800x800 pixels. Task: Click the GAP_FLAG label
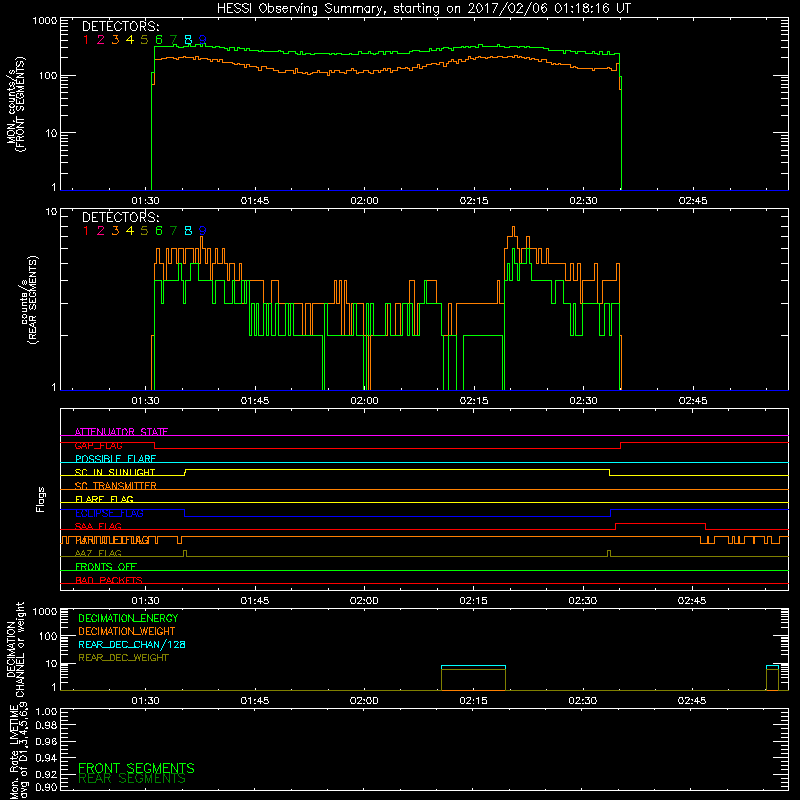(99, 445)
